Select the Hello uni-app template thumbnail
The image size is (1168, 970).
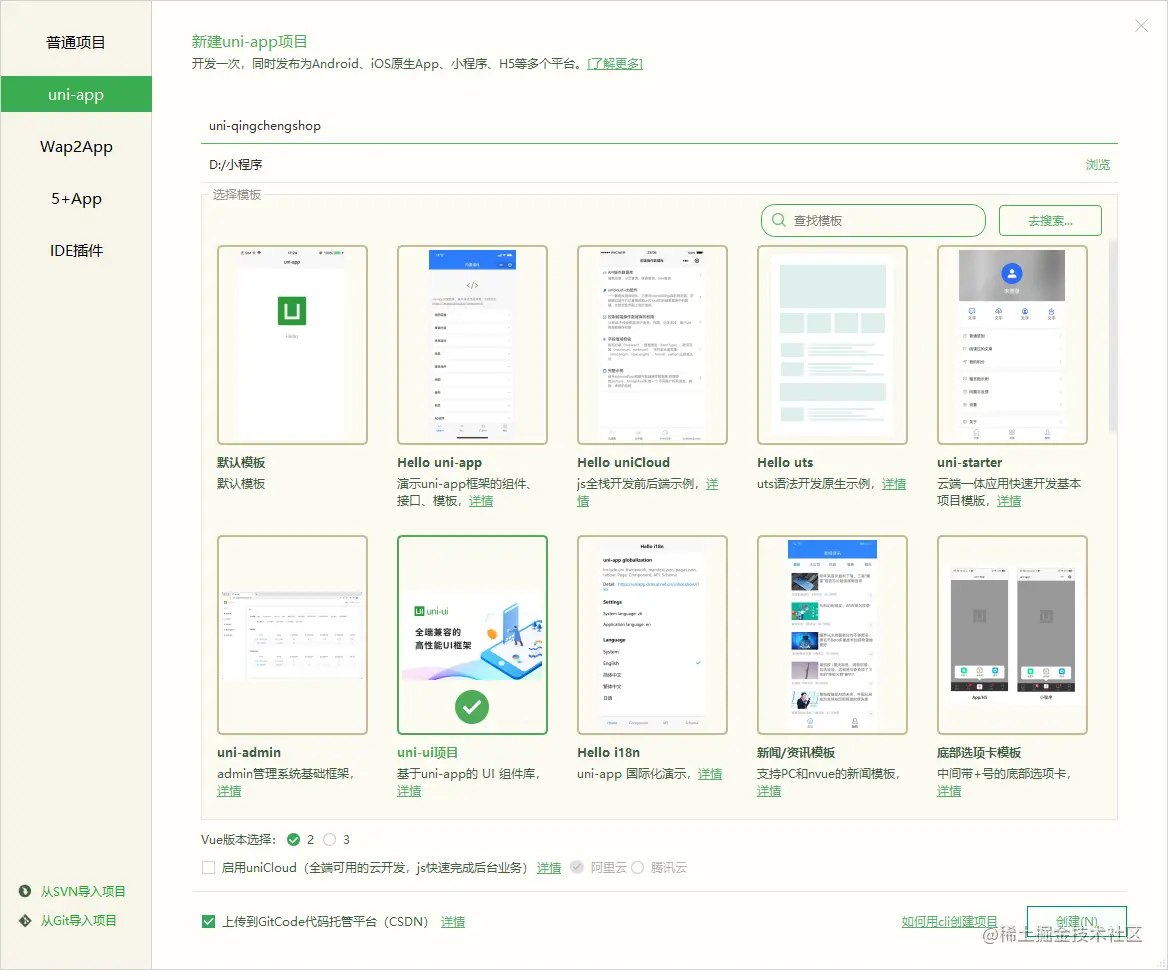tap(472, 345)
